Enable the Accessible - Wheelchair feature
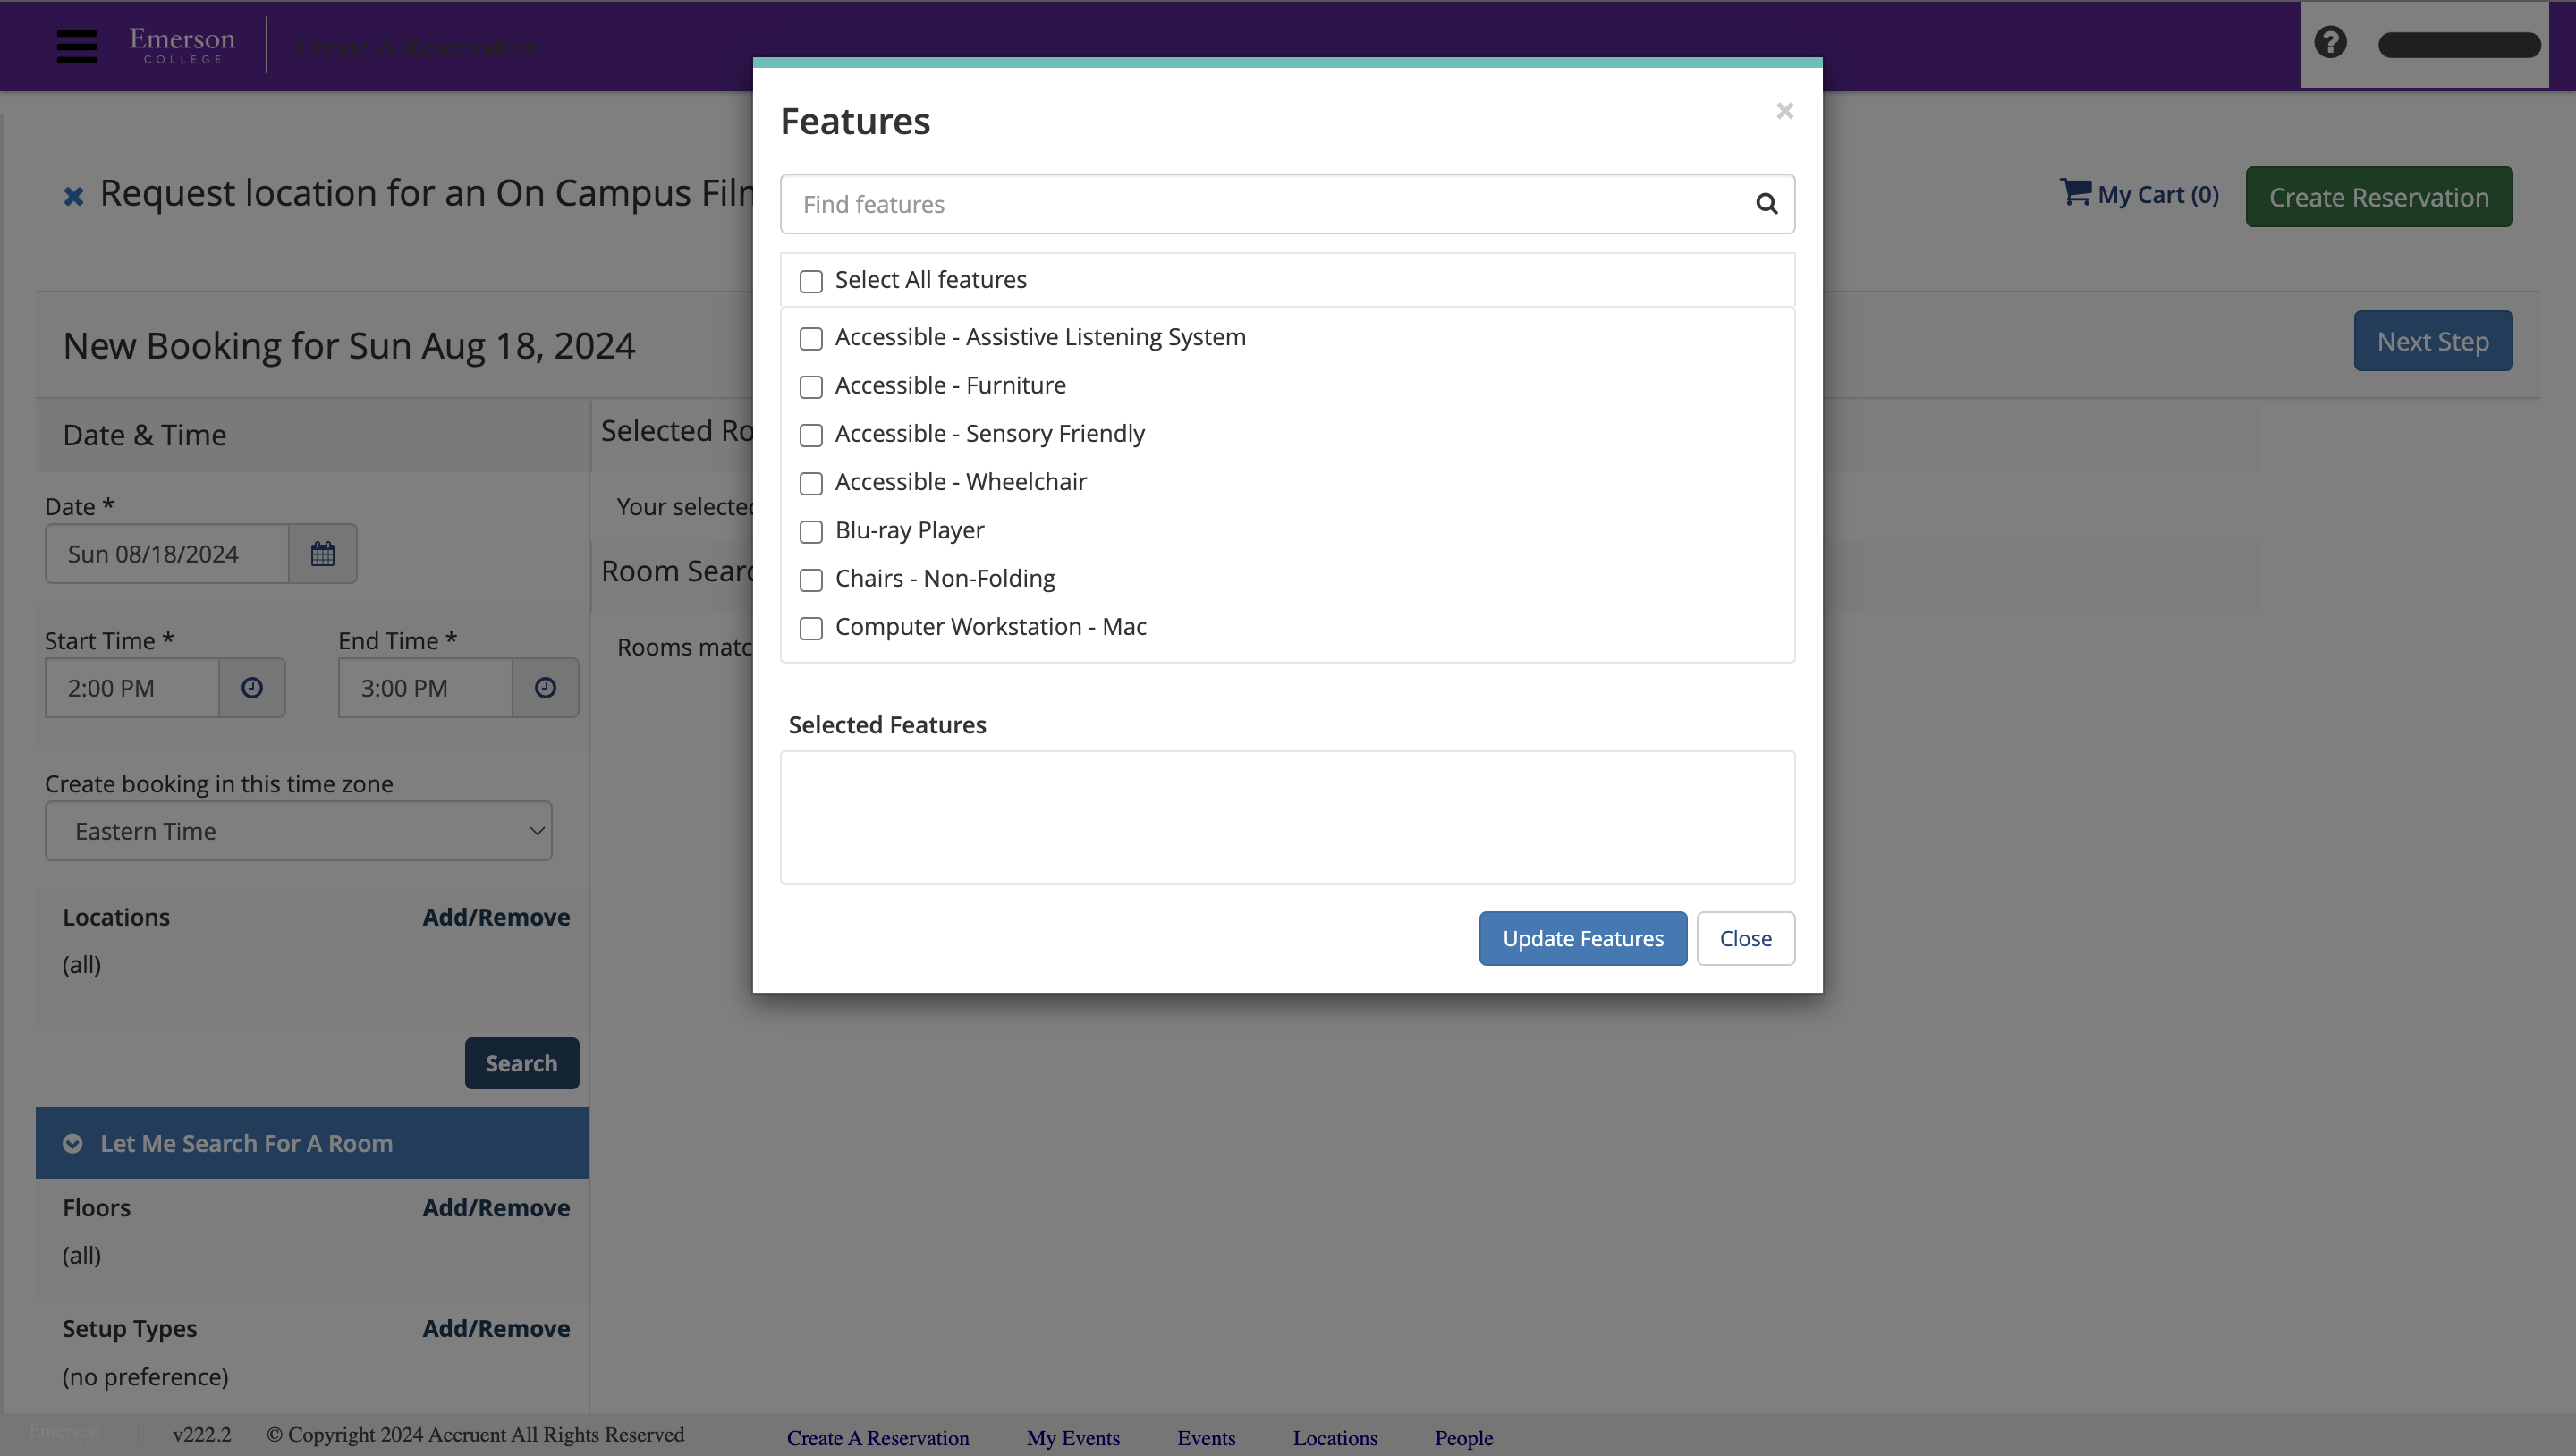Viewport: 2576px width, 1456px height. [810, 484]
